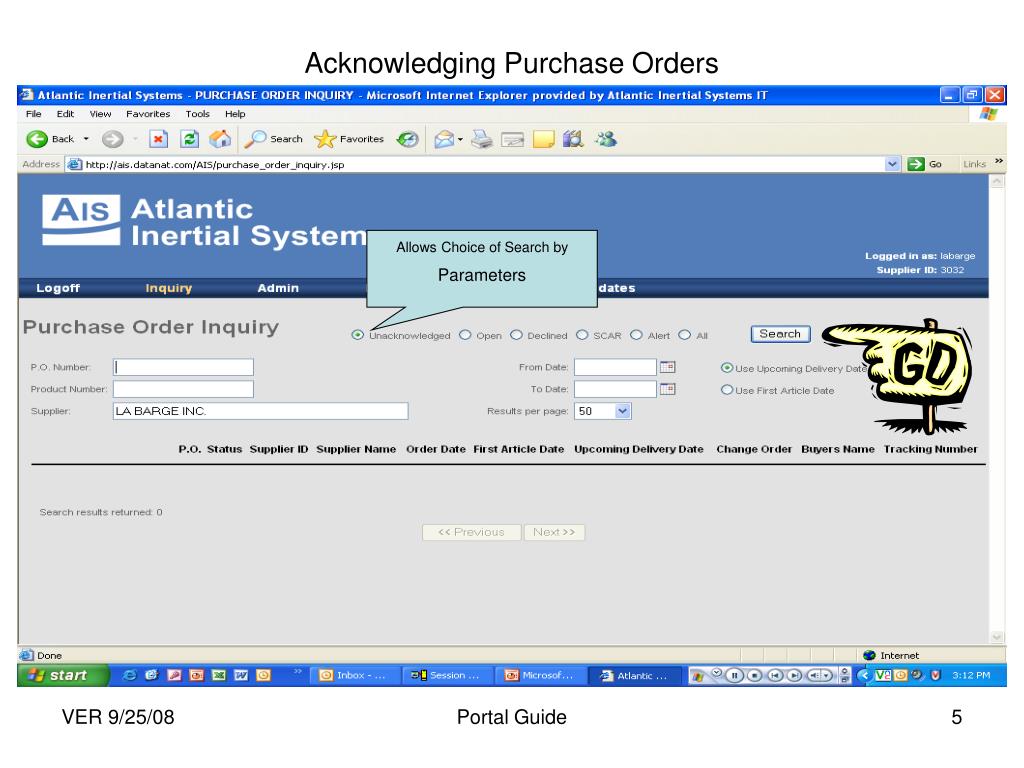
Task: Open the View menu
Action: (101, 114)
